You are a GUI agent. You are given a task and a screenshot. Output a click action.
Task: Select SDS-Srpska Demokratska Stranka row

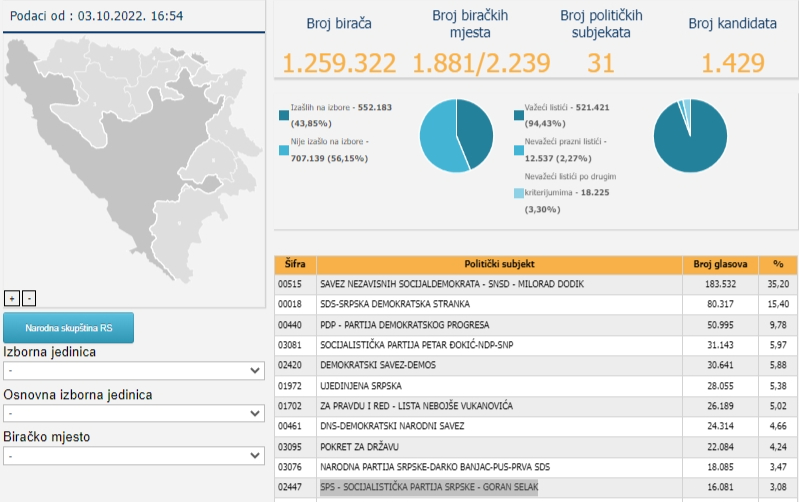(536, 304)
